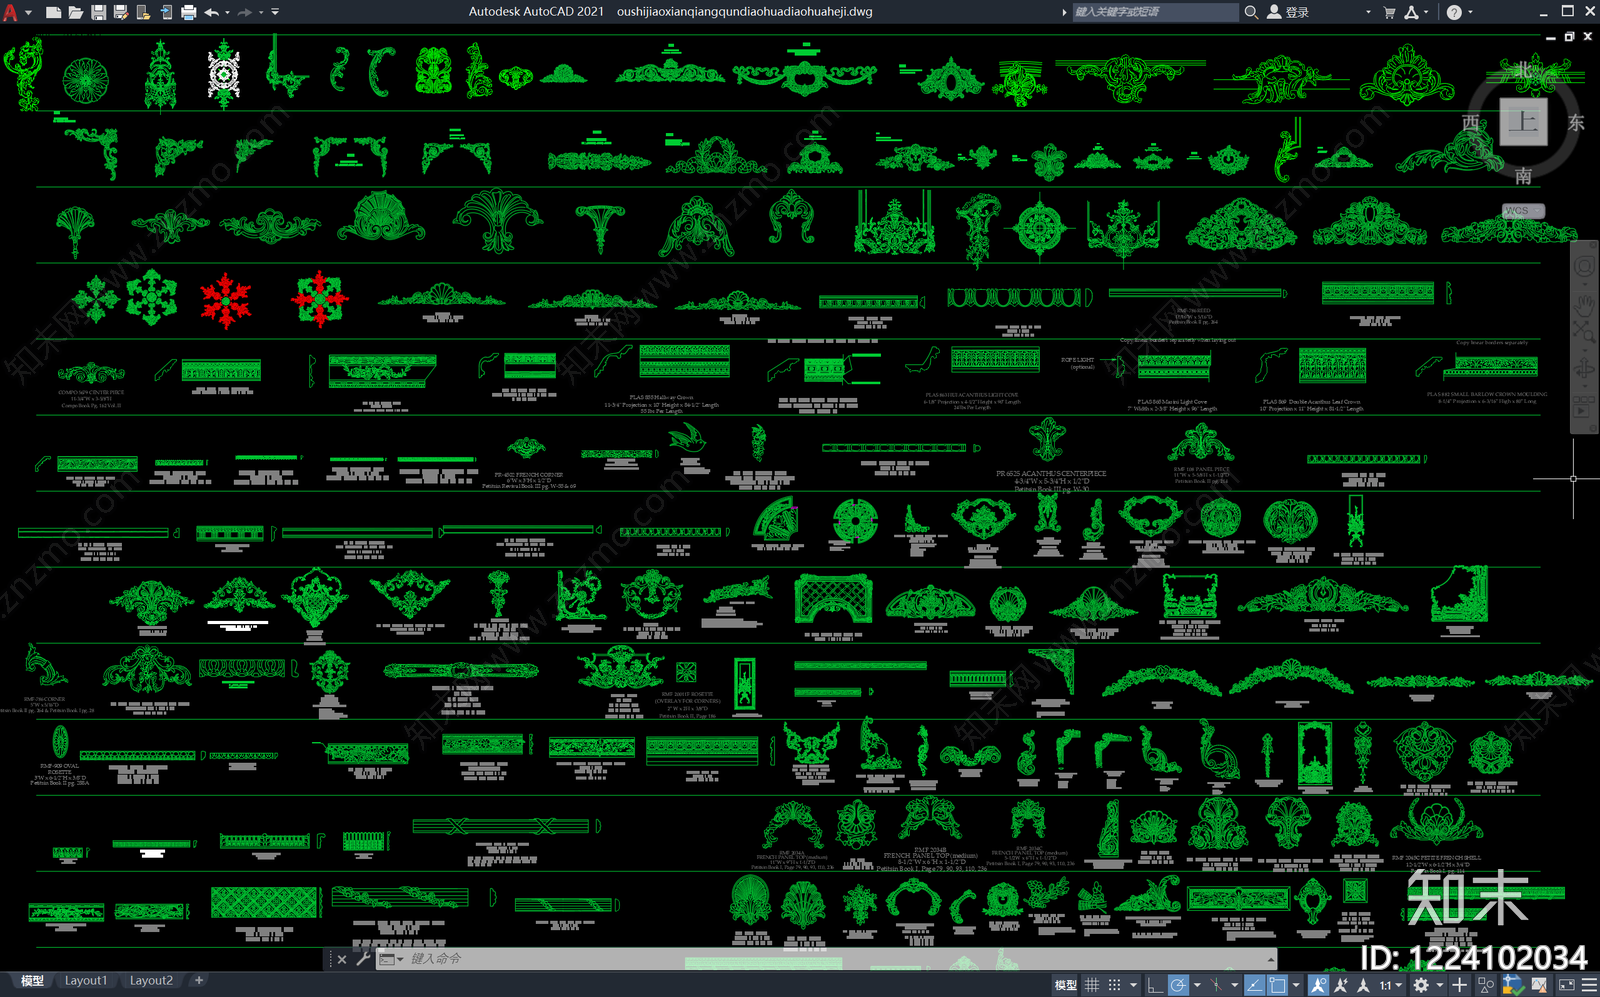The image size is (1600, 997).
Task: Expand command line history arrow
Action: tap(1271, 959)
